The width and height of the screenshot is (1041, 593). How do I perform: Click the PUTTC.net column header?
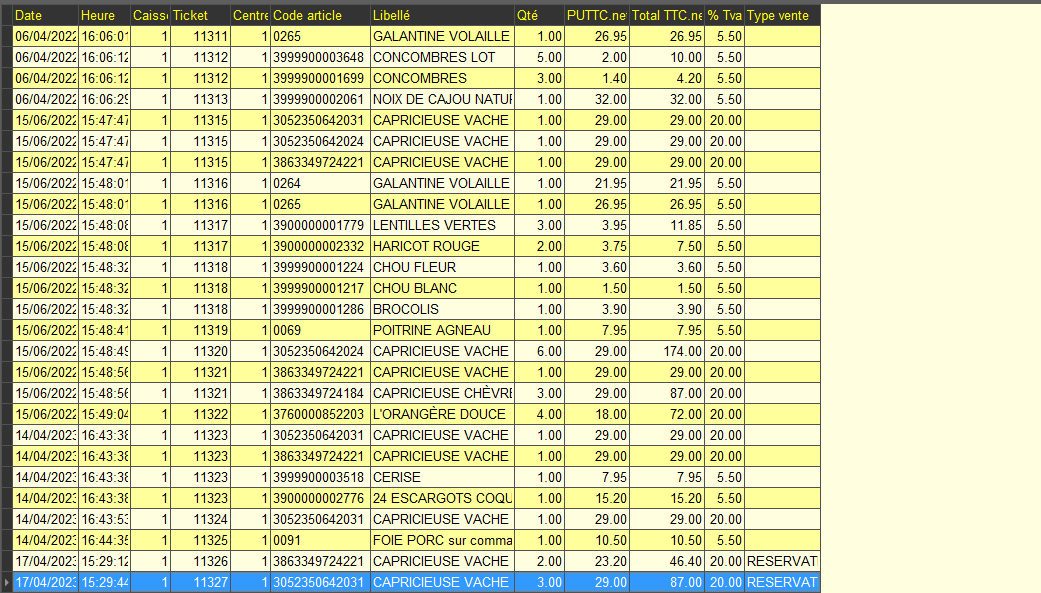click(597, 15)
